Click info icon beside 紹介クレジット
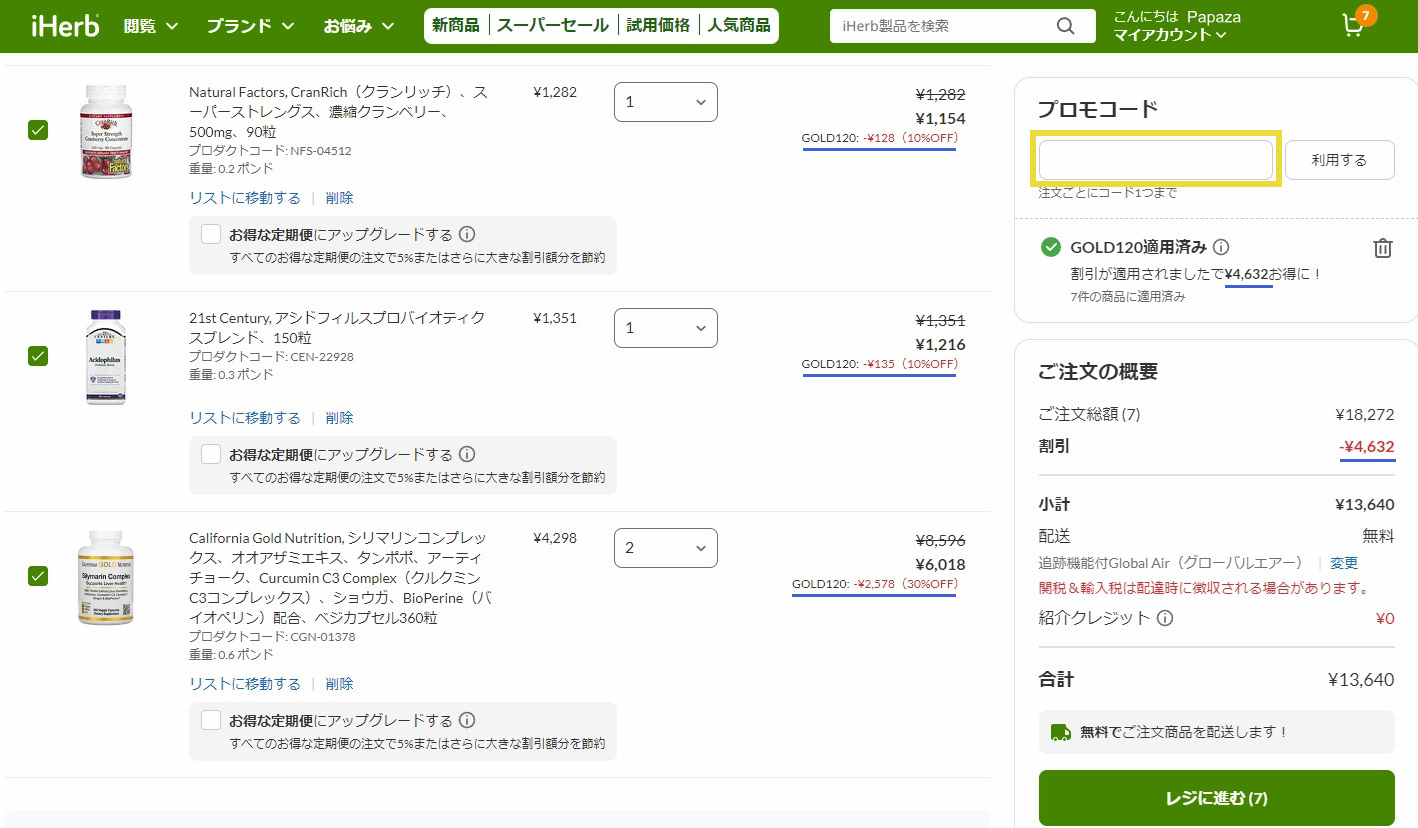1418x828 pixels. click(1165, 618)
